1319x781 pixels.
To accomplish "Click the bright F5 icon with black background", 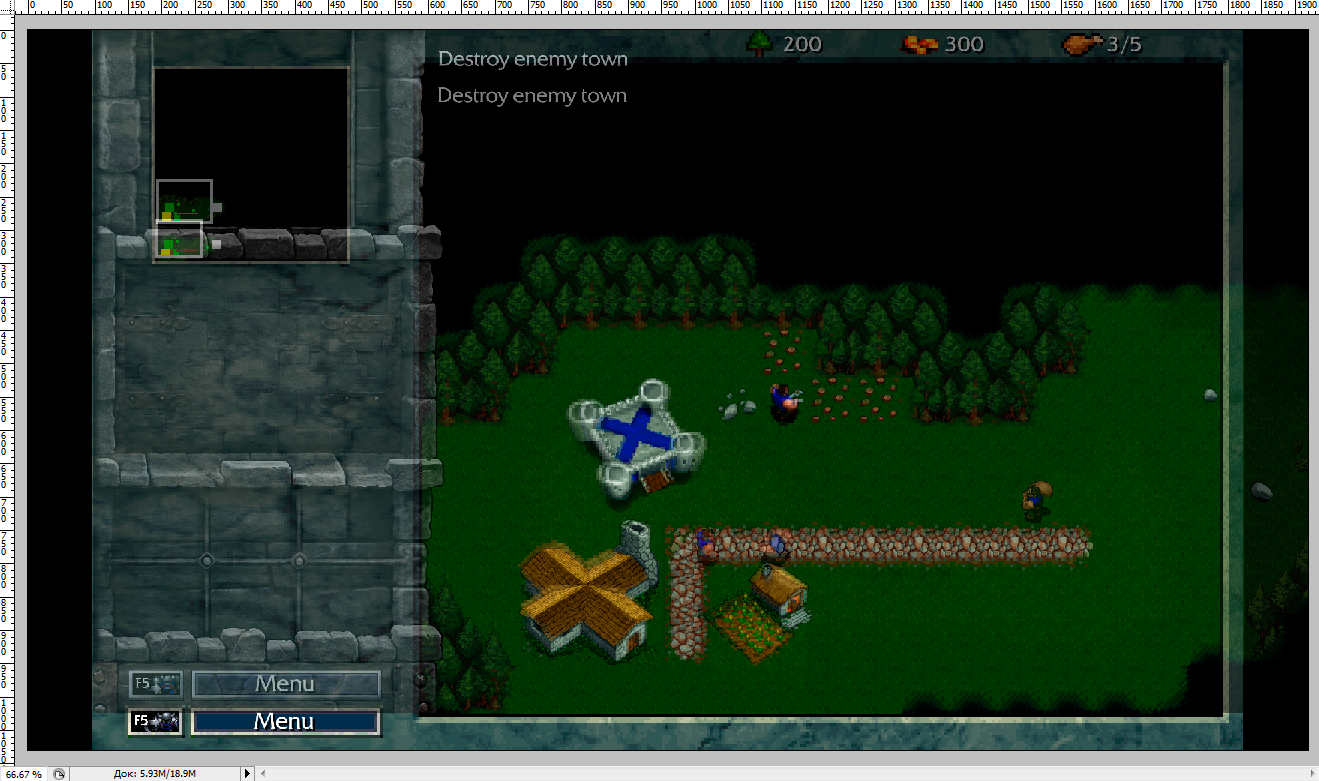I will point(155,721).
